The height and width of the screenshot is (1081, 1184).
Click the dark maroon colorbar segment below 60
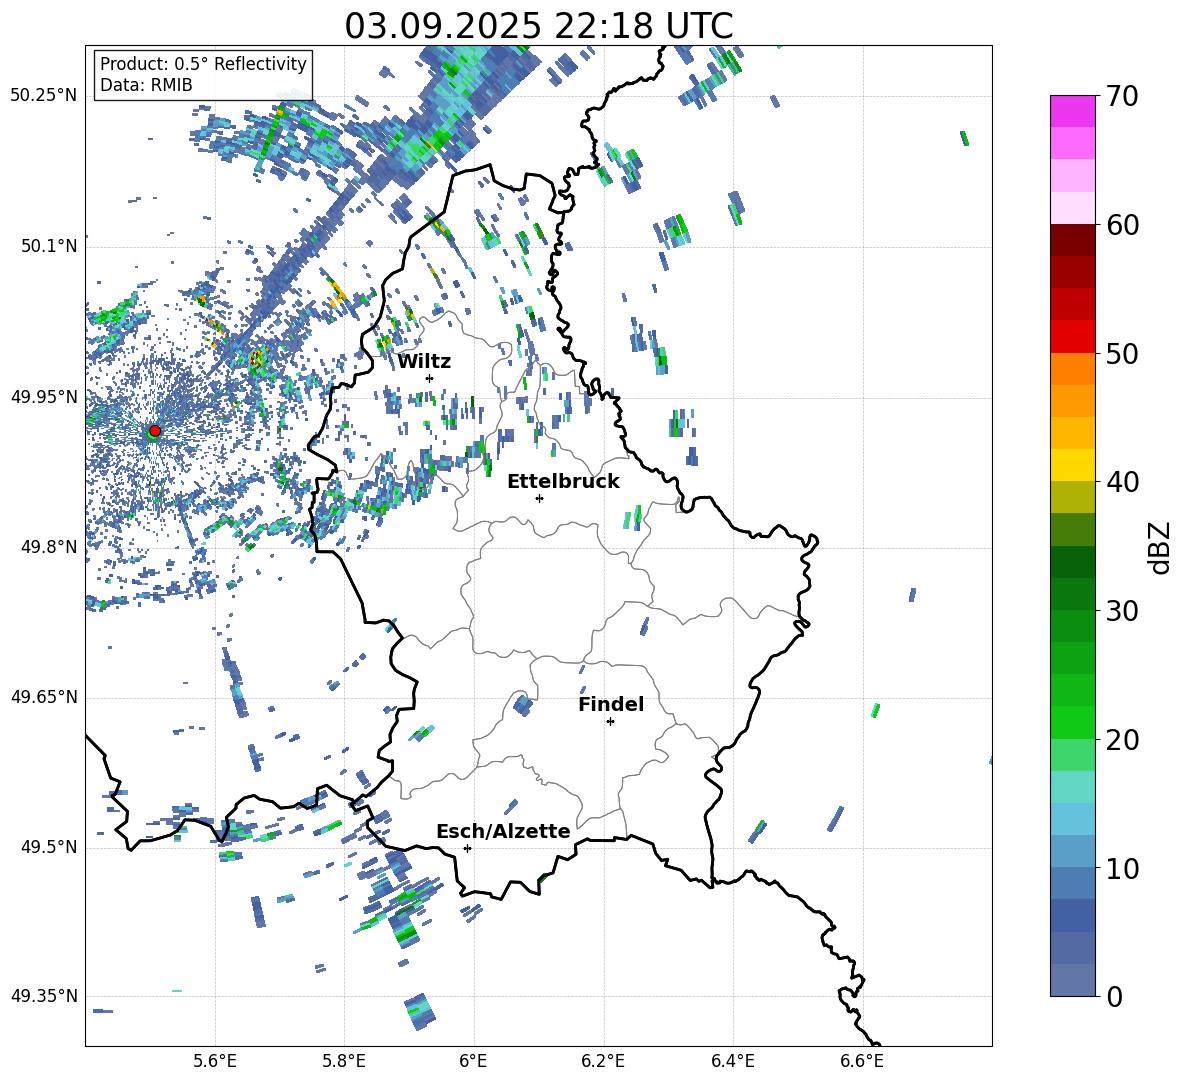1072,240
